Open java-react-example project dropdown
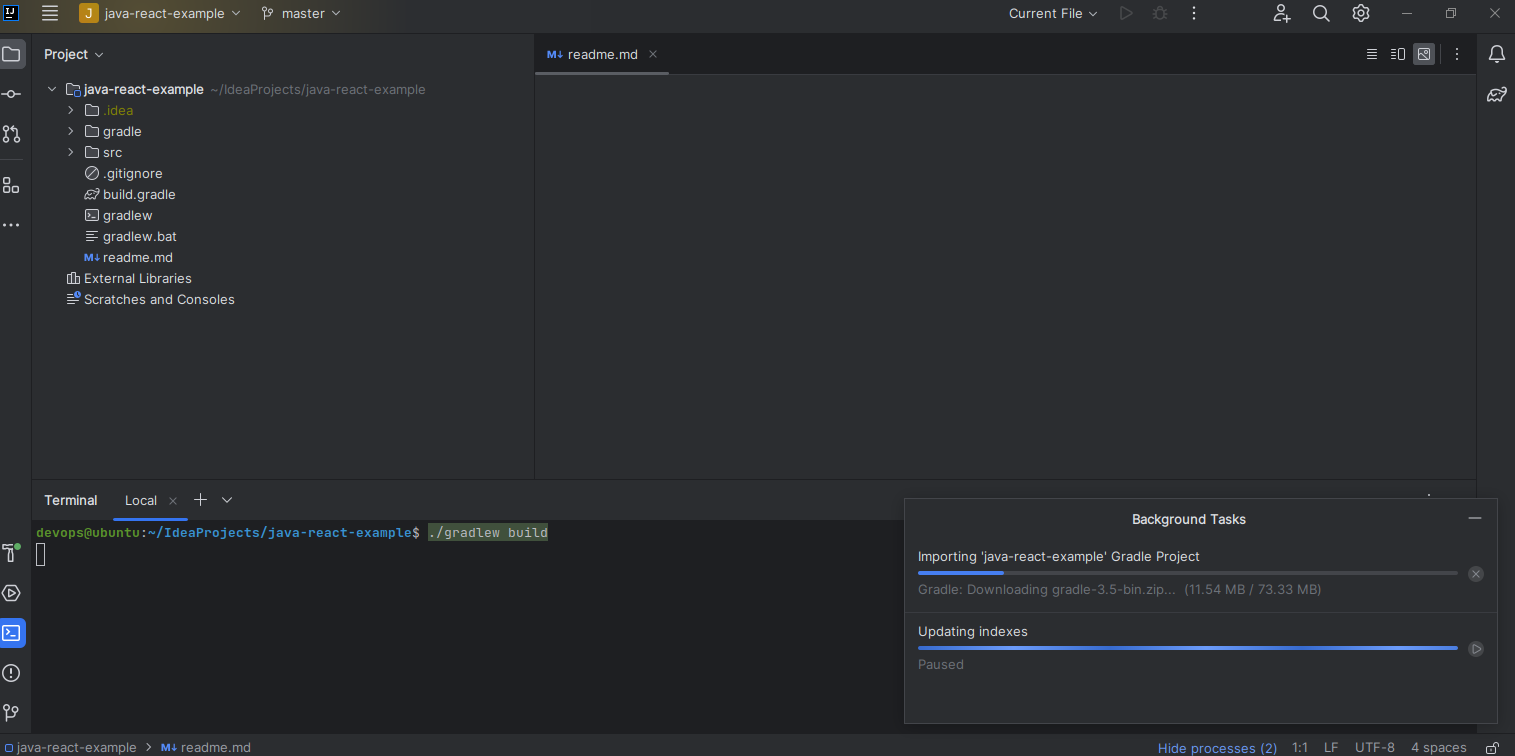The height and width of the screenshot is (756, 1515). click(160, 13)
